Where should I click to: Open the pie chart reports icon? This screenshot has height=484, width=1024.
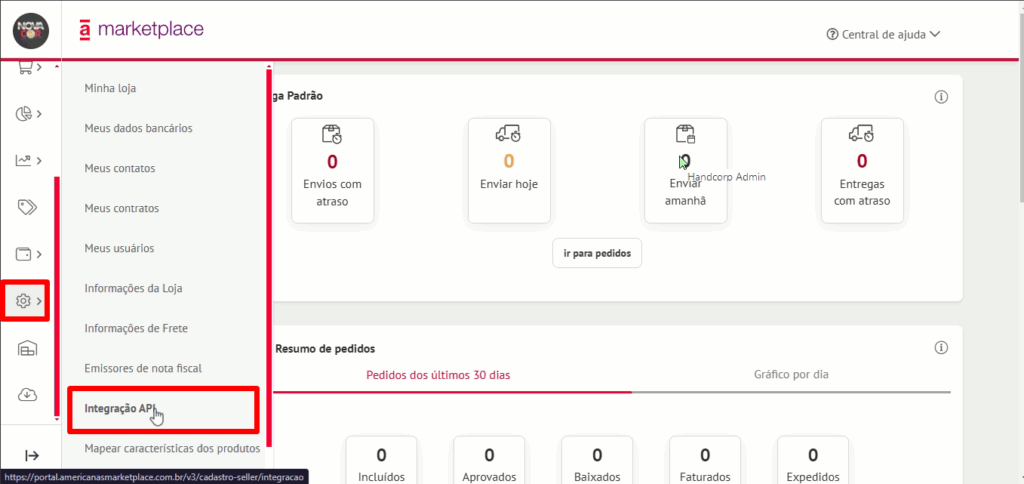[x=28, y=114]
